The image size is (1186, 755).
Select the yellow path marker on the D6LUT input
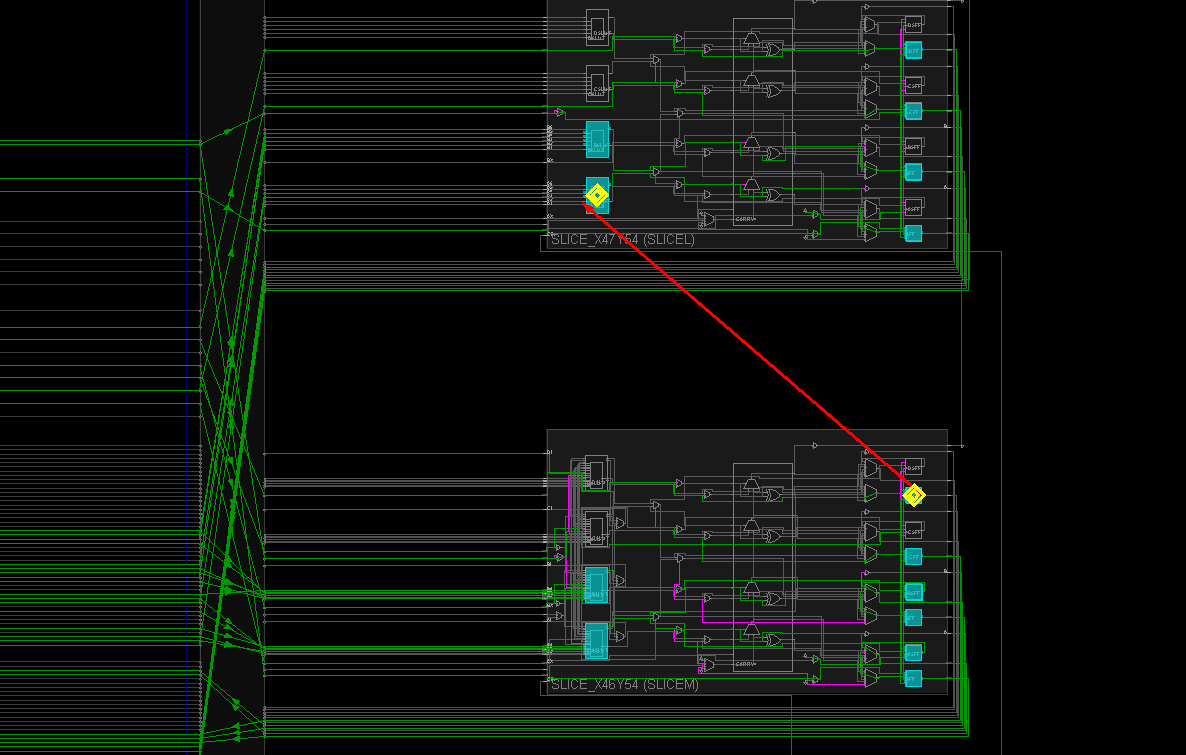click(x=599, y=195)
